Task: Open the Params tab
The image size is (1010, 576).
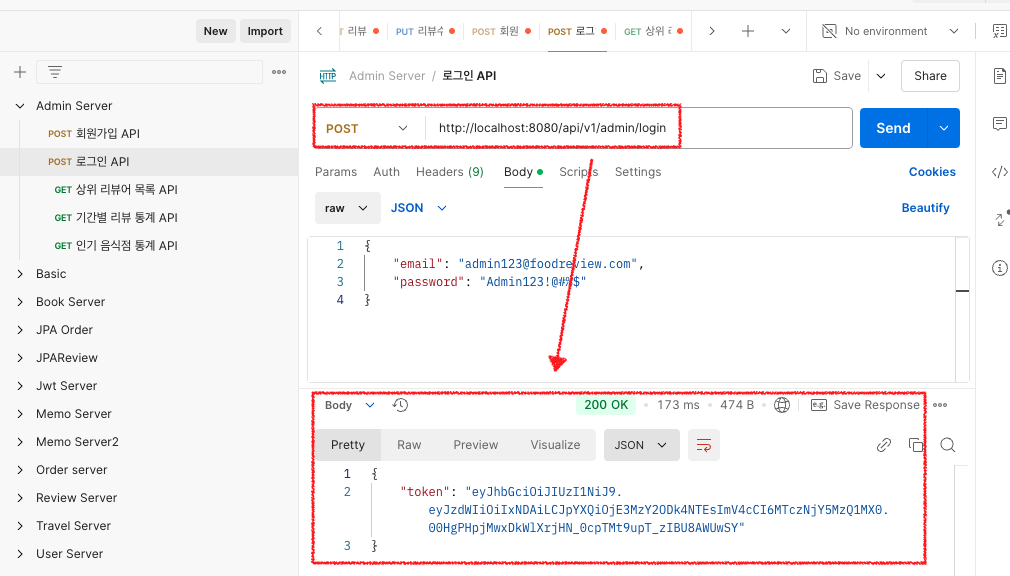Action: (x=336, y=172)
